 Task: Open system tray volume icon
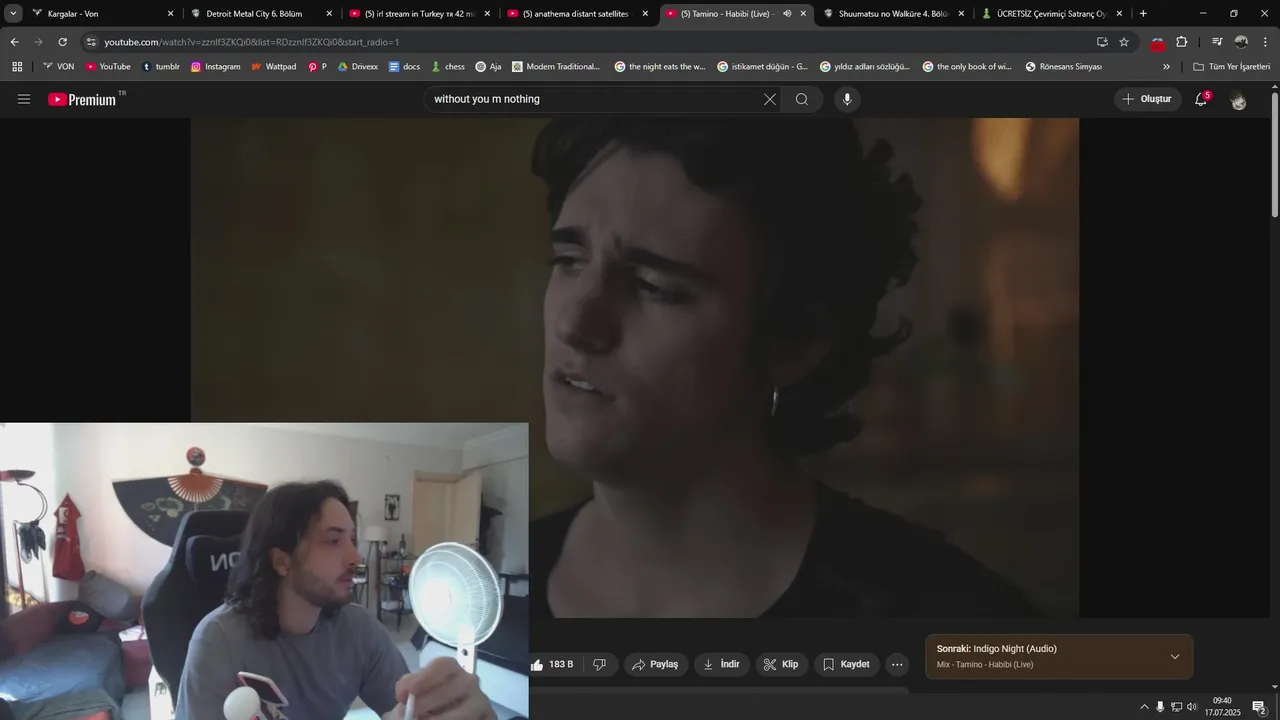[x=1192, y=707]
